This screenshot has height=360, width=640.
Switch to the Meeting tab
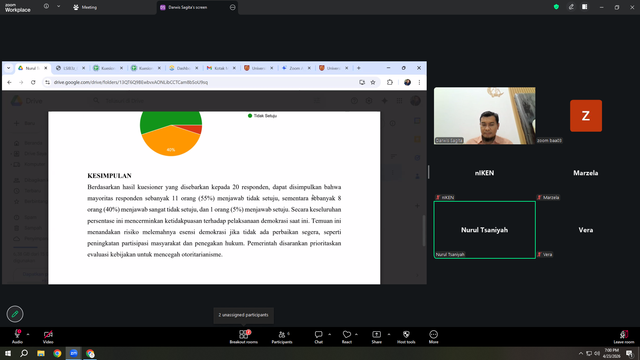tap(85, 7)
